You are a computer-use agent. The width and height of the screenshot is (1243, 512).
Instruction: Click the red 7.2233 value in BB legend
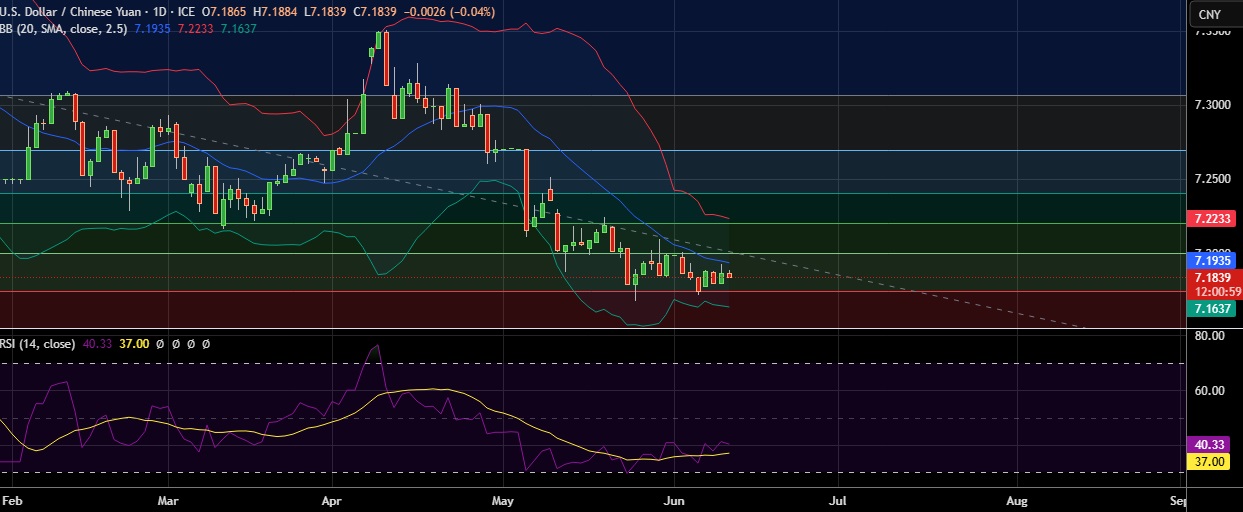point(196,29)
